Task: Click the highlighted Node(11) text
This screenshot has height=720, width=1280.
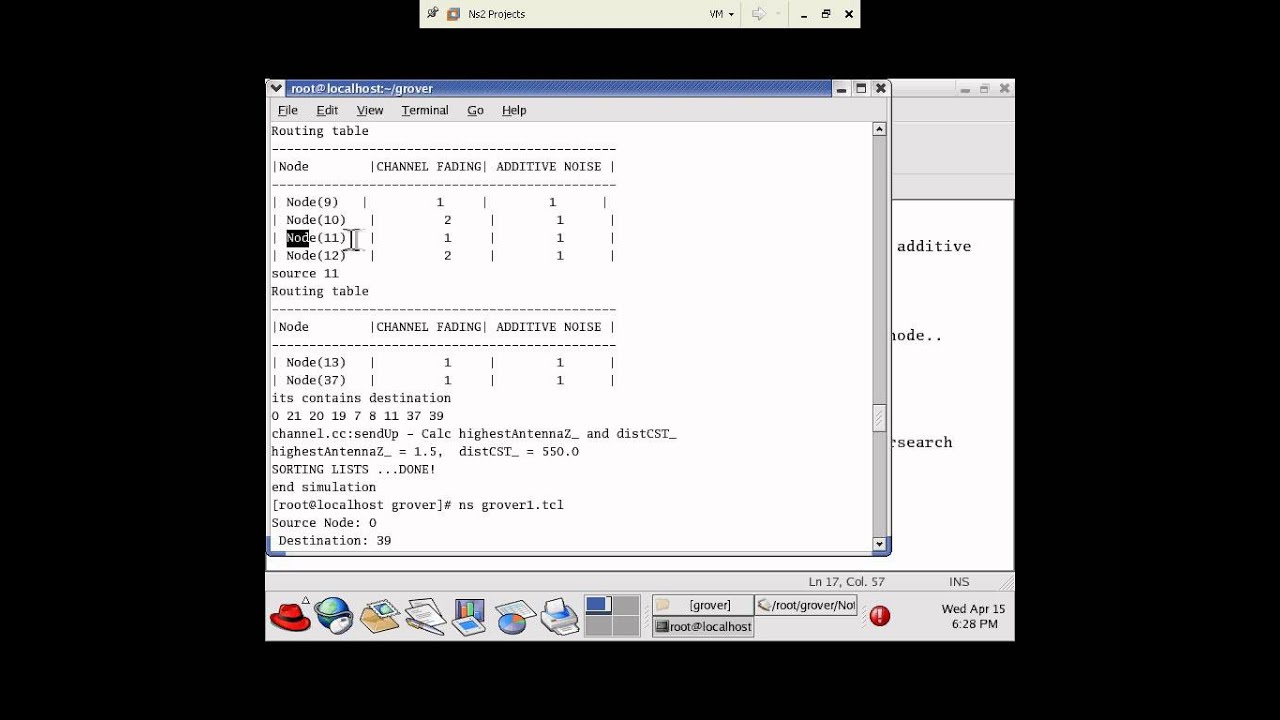Action: click(x=316, y=238)
